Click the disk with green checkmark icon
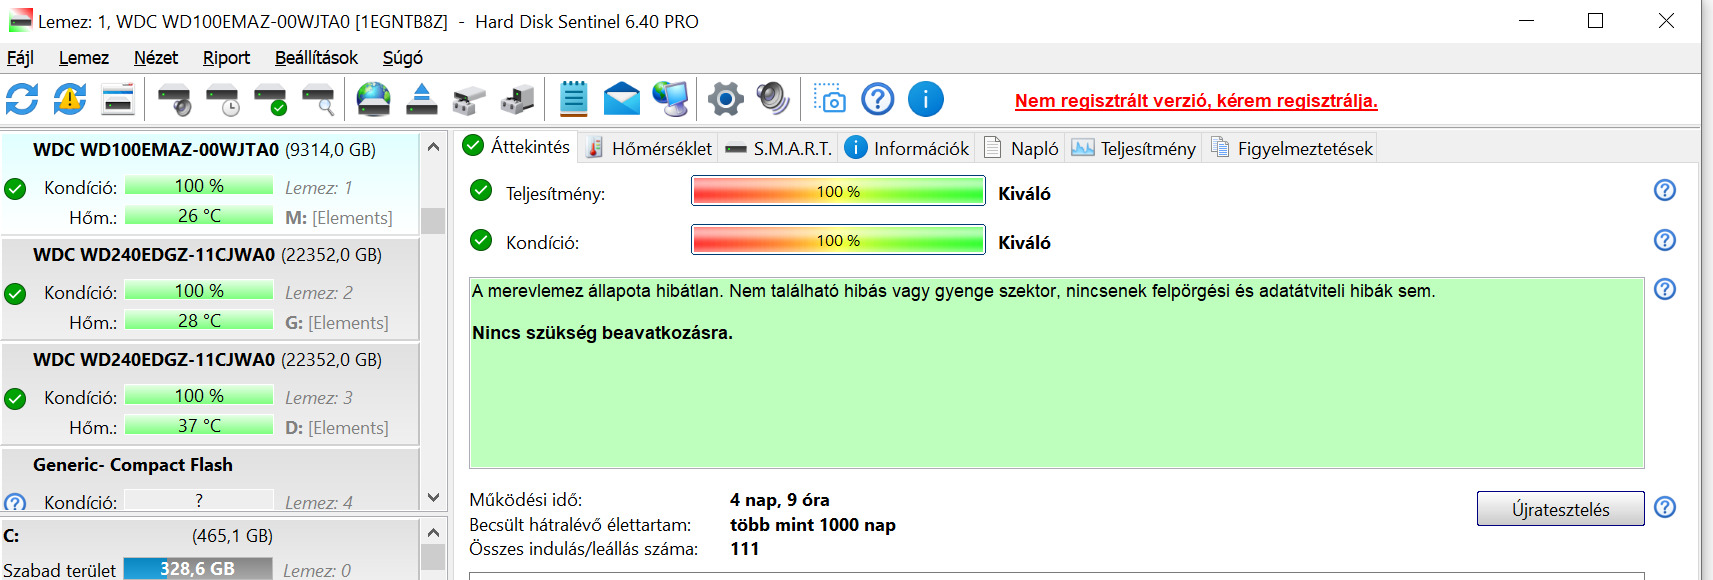This screenshot has height=580, width=1713. (271, 99)
